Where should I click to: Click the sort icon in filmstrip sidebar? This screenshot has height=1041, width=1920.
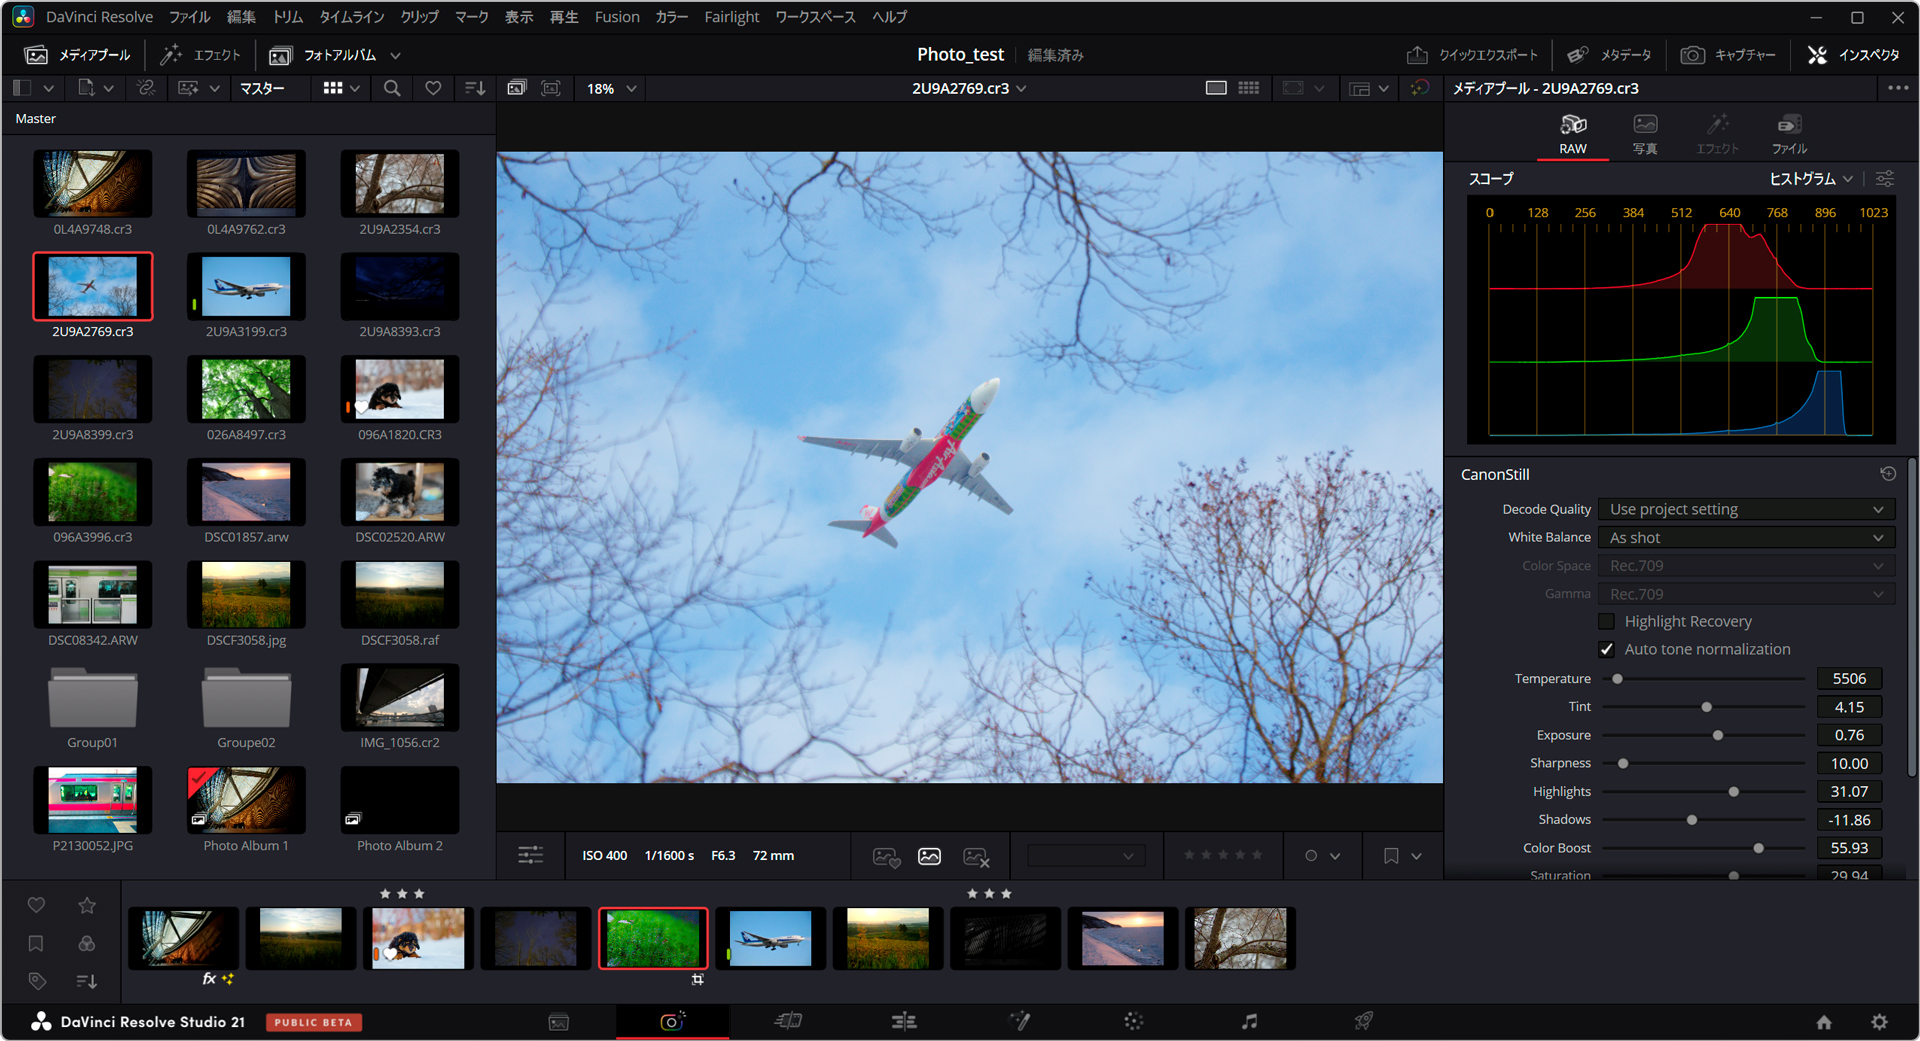pyautogui.click(x=87, y=981)
